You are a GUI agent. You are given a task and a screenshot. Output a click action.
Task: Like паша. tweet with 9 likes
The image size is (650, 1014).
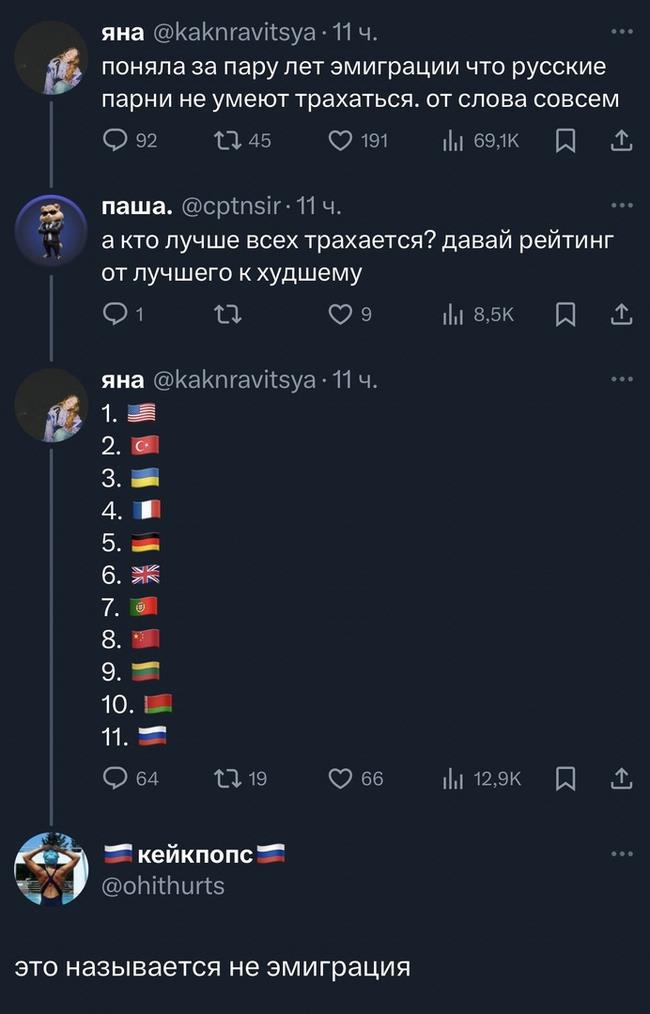coord(341,315)
